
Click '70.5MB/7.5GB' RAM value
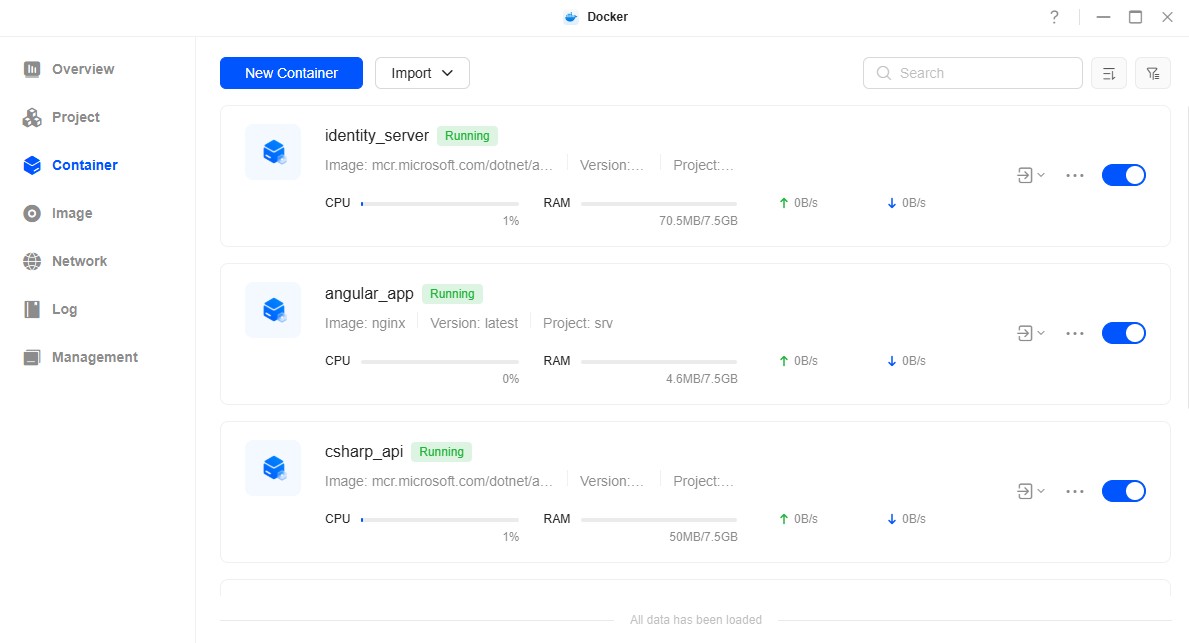click(x=698, y=221)
